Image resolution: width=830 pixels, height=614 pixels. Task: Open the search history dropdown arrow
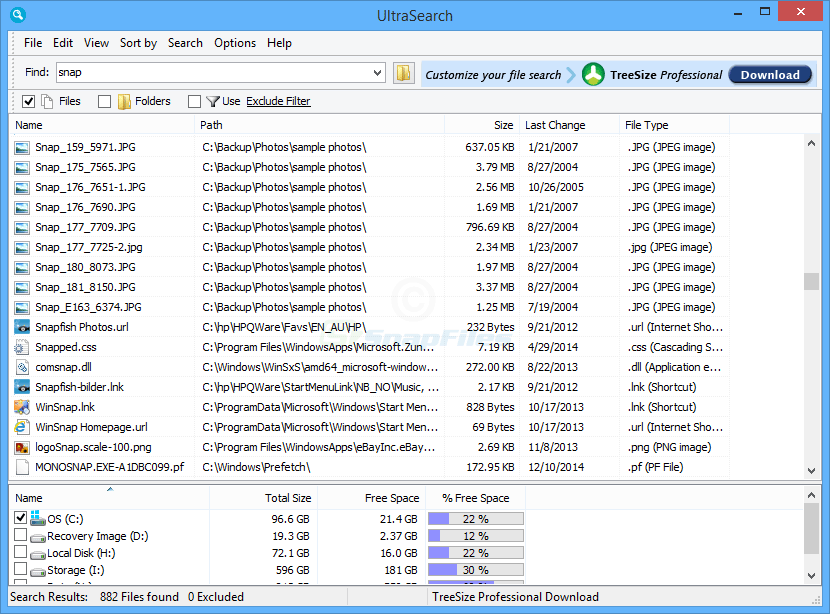(378, 72)
